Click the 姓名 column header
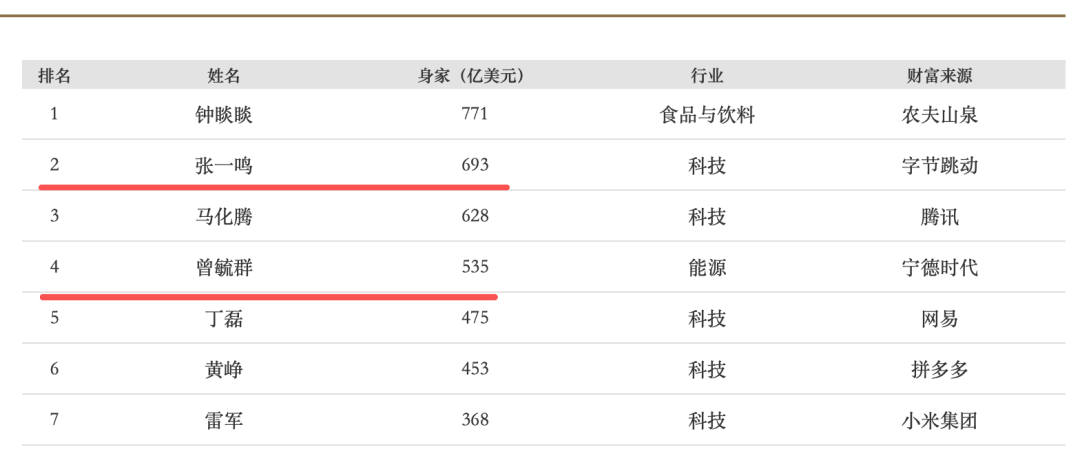Screen dimensions: 1080x456 [x=224, y=76]
